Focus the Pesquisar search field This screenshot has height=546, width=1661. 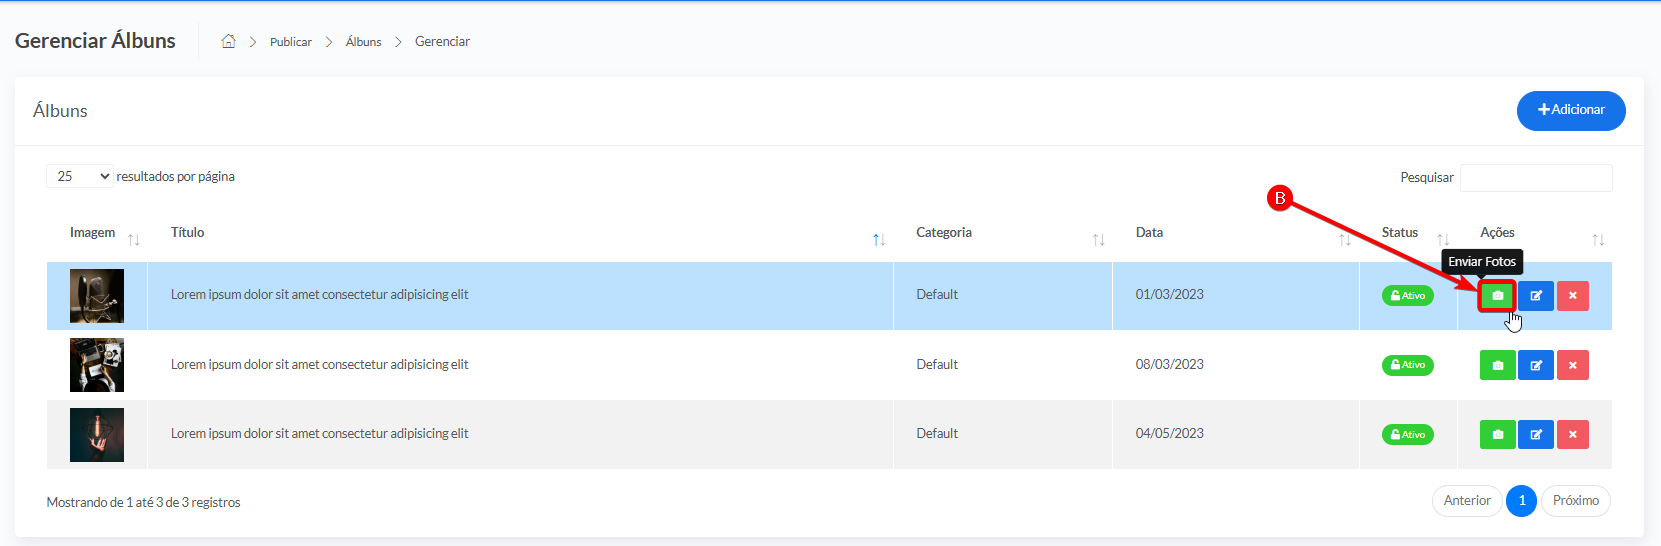tap(1536, 178)
